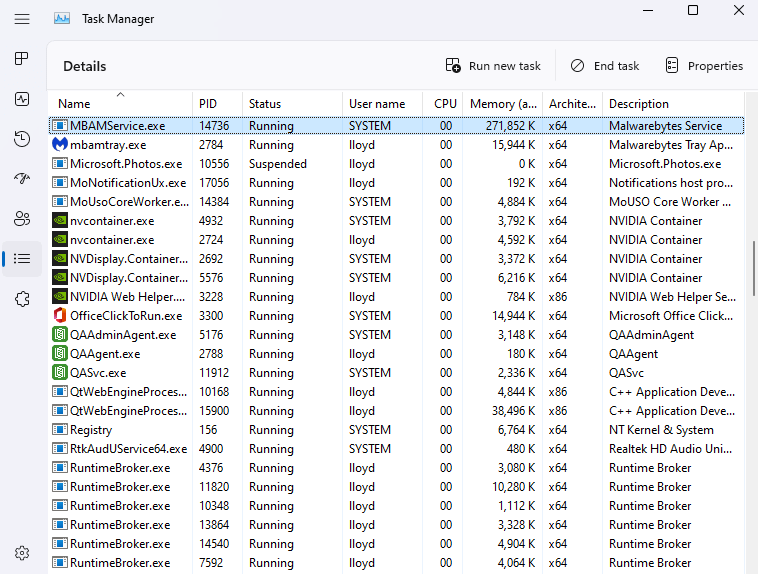Open App history from the sidebar
The image size is (758, 574).
point(22,139)
